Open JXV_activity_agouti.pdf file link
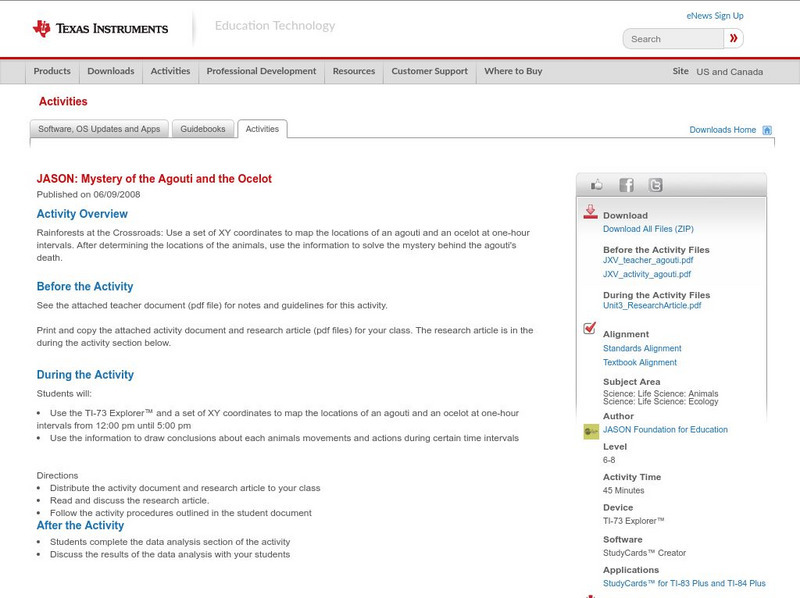The image size is (800, 598). pyautogui.click(x=647, y=274)
